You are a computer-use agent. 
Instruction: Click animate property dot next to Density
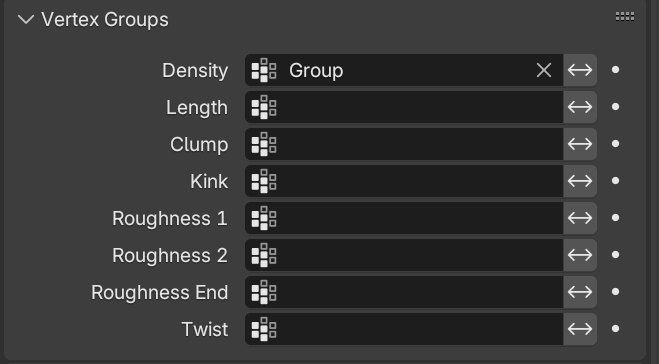615,70
